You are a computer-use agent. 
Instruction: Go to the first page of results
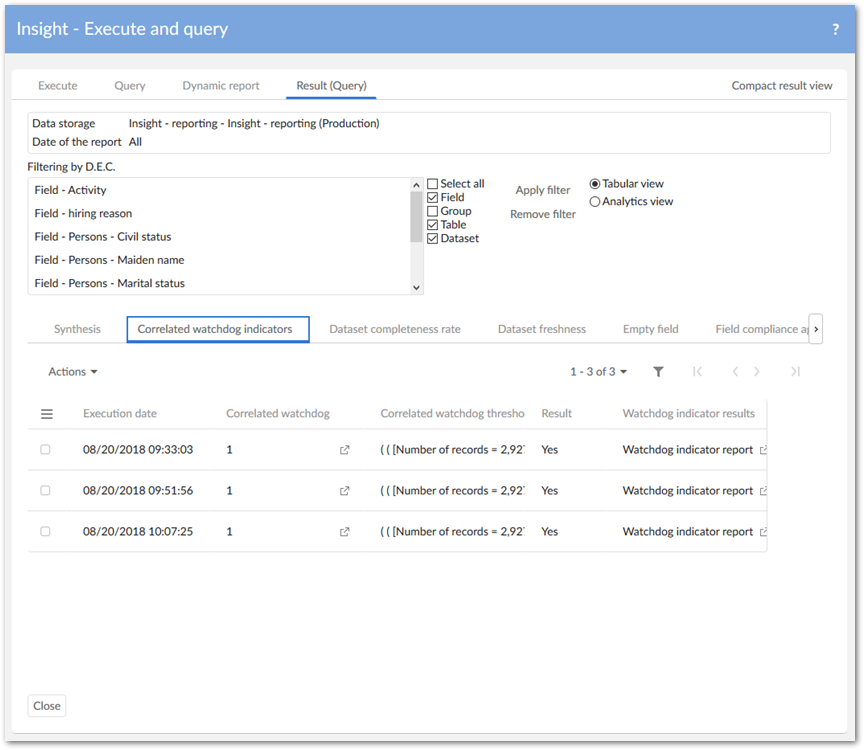pyautogui.click(x=697, y=372)
